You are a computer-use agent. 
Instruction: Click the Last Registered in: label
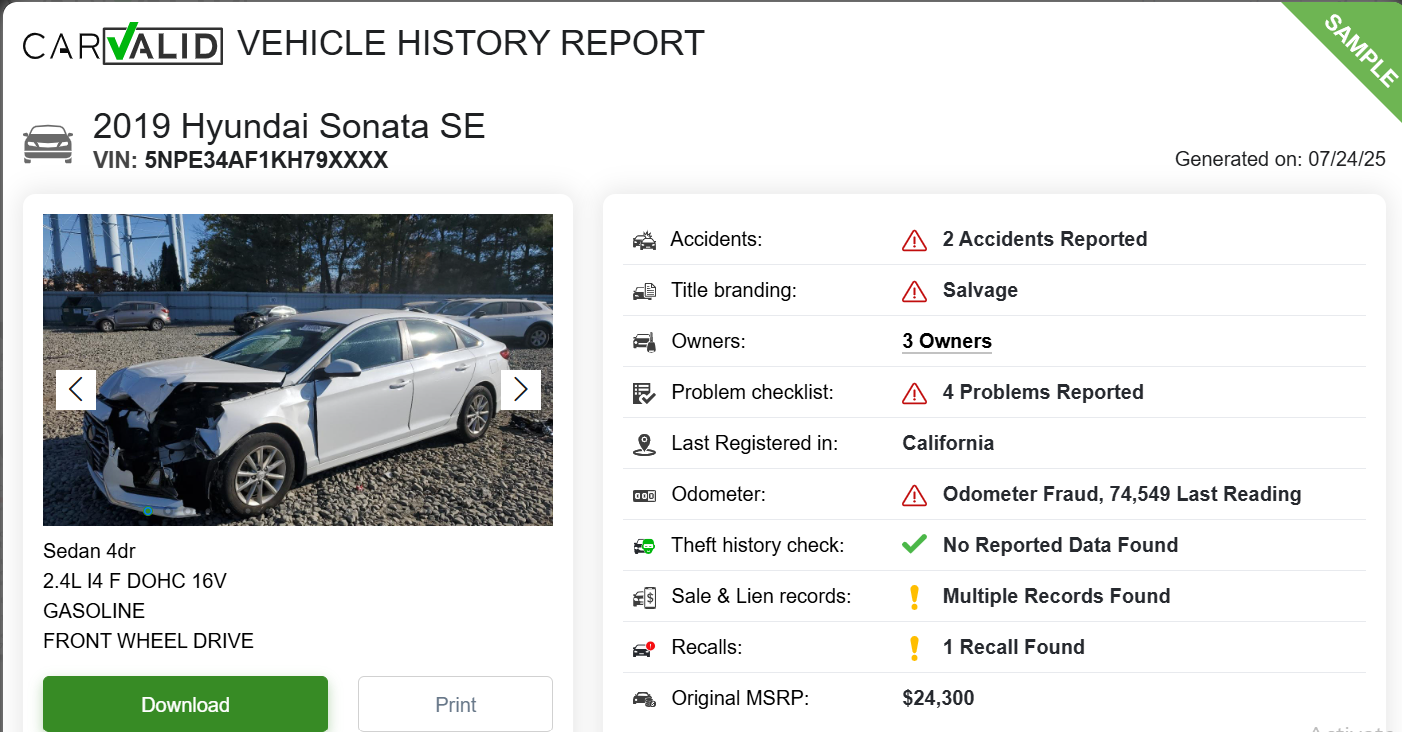[x=755, y=443]
